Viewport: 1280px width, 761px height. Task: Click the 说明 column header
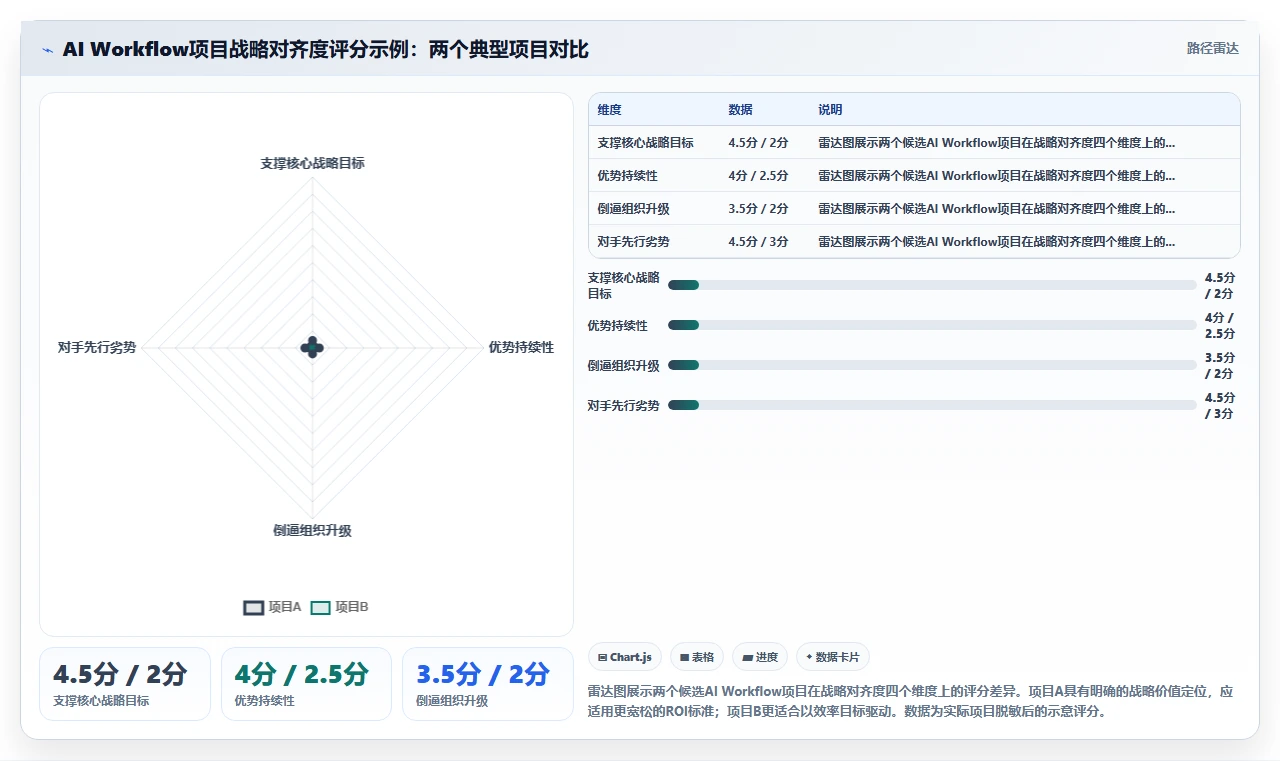tap(830, 110)
